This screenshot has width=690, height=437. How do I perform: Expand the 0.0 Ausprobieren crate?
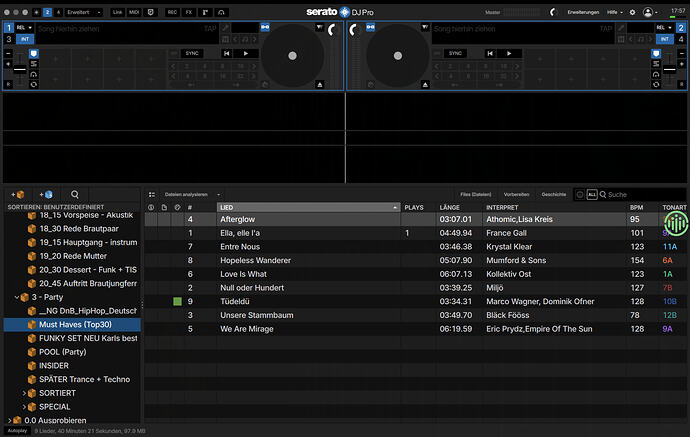pos(10,420)
